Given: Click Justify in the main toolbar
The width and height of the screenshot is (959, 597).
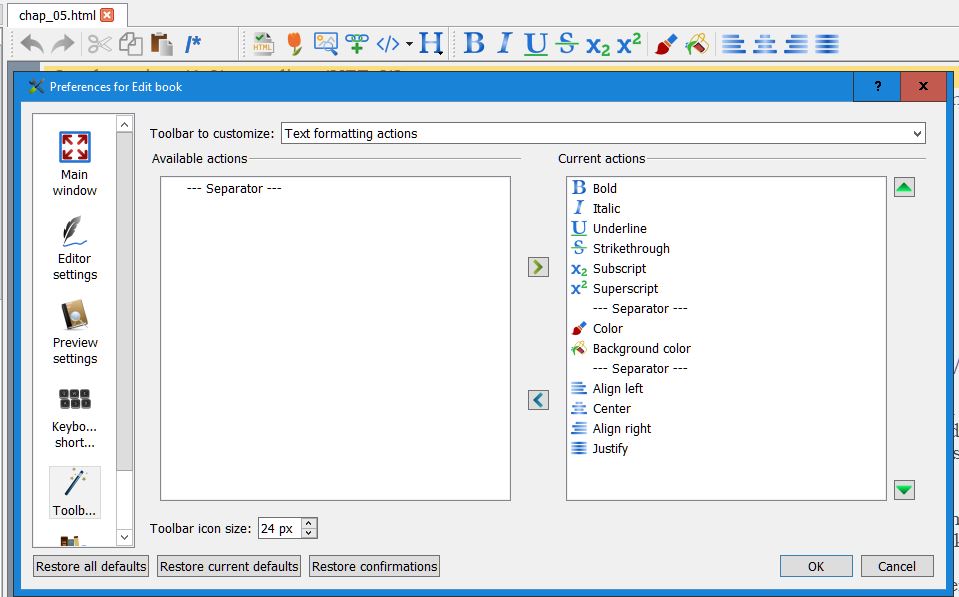Looking at the screenshot, I should click(x=827, y=44).
